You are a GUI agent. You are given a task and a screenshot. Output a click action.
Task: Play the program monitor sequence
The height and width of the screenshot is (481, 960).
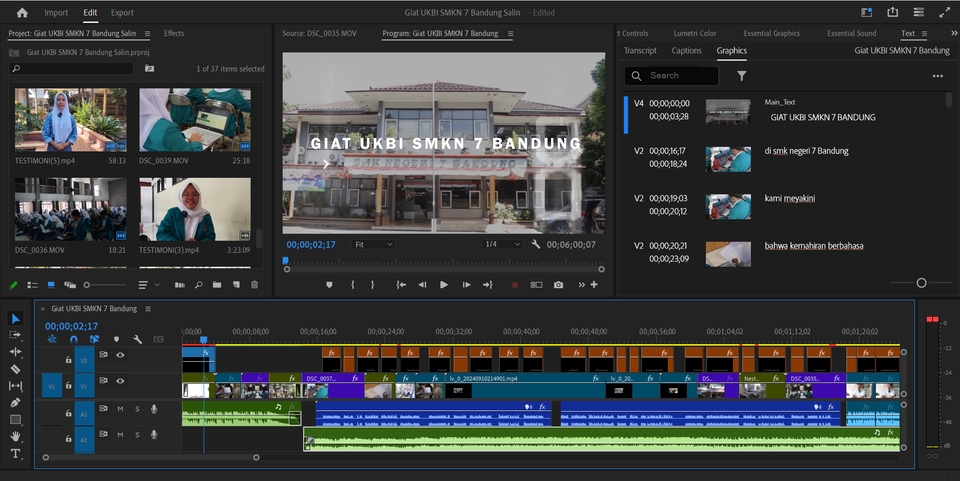pyautogui.click(x=444, y=285)
